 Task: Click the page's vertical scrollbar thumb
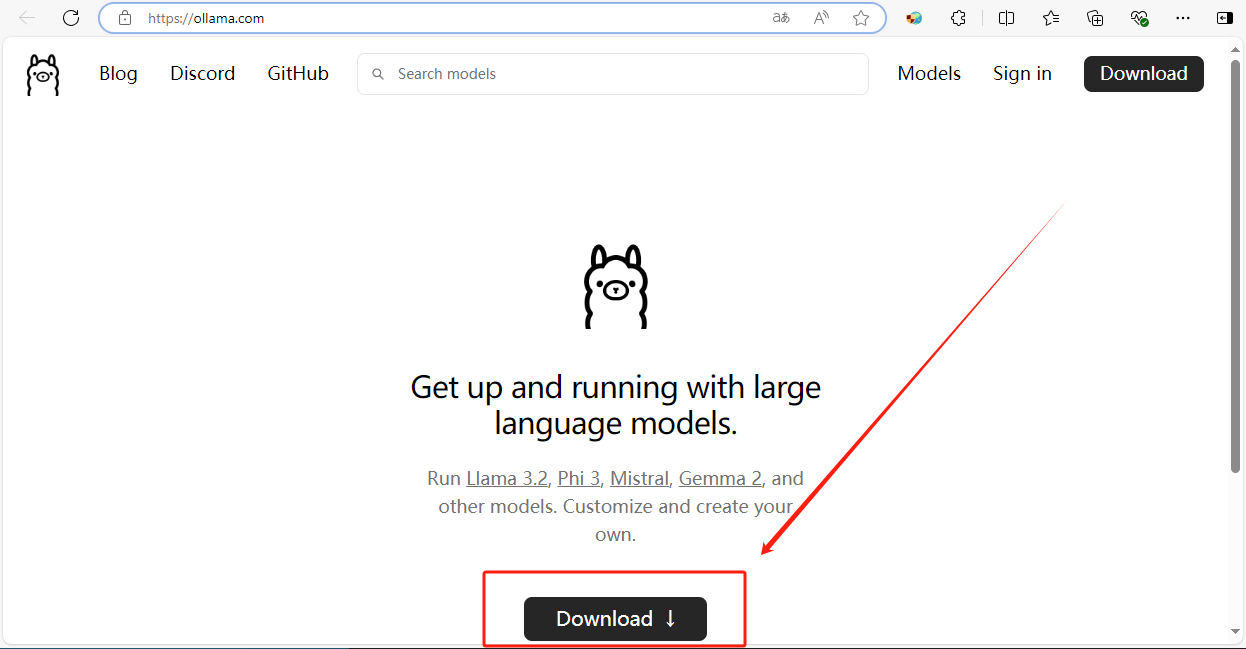click(x=1235, y=265)
